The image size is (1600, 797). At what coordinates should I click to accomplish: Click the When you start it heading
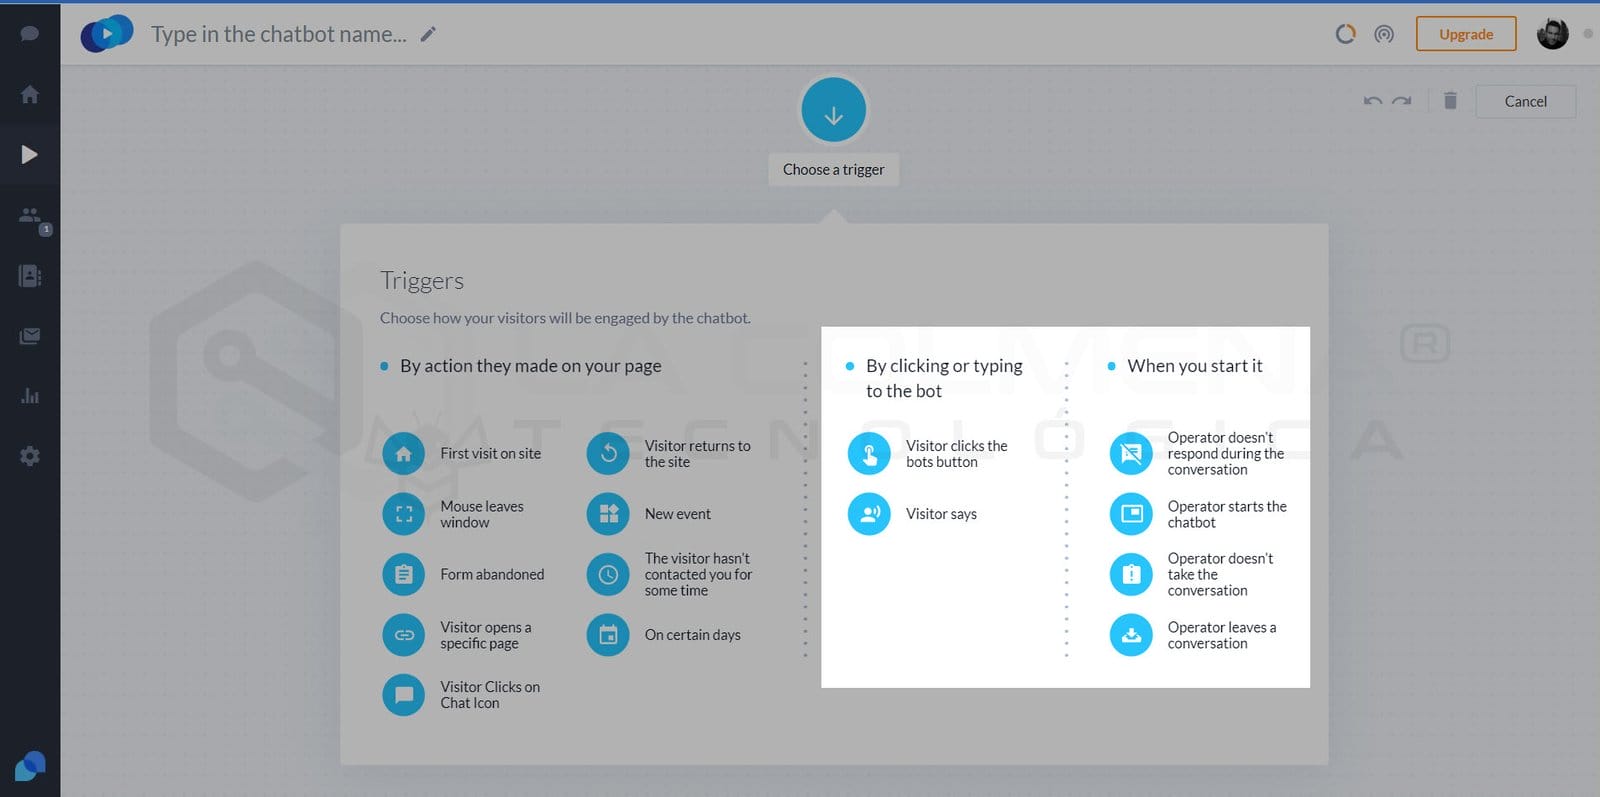click(x=1195, y=366)
